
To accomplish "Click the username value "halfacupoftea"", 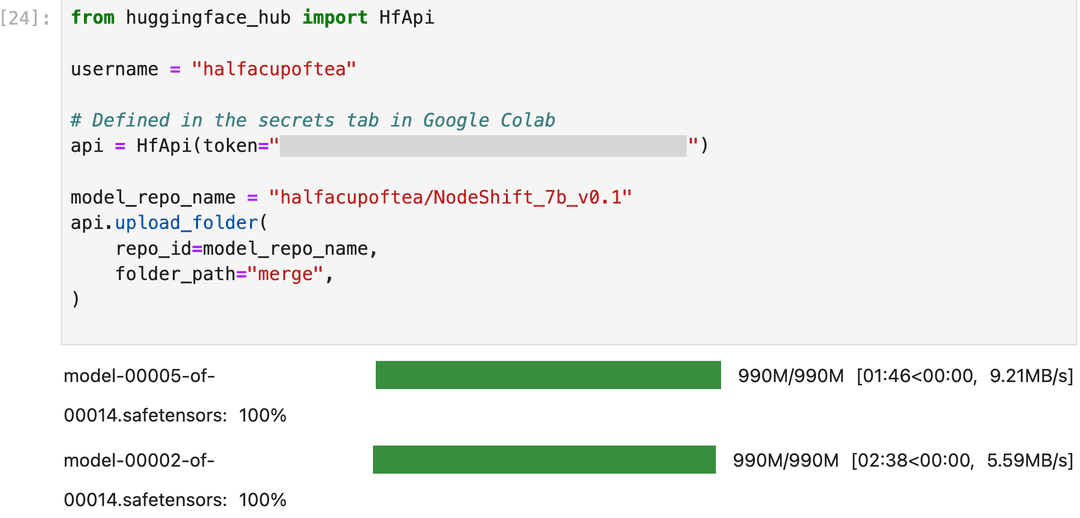I will [x=275, y=69].
